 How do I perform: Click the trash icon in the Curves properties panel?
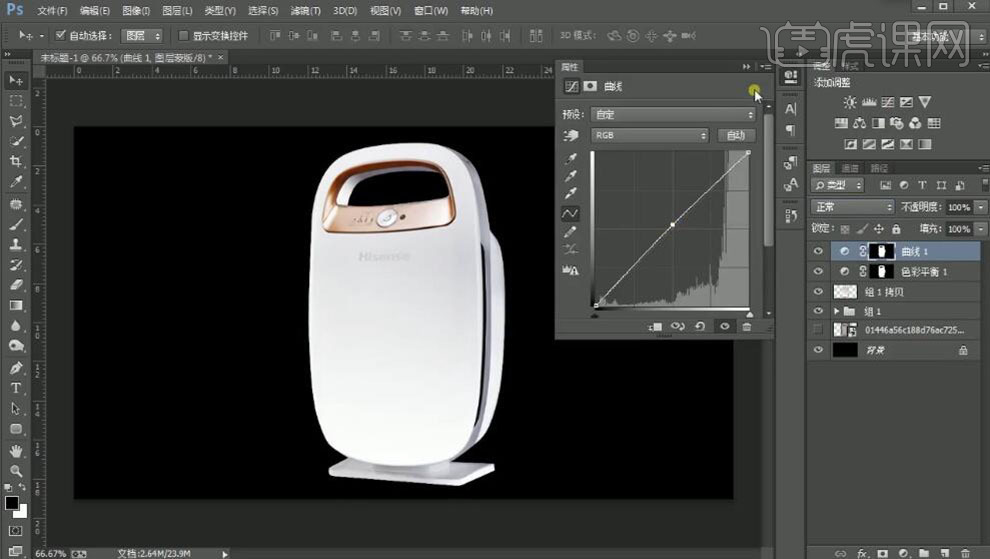pos(747,326)
